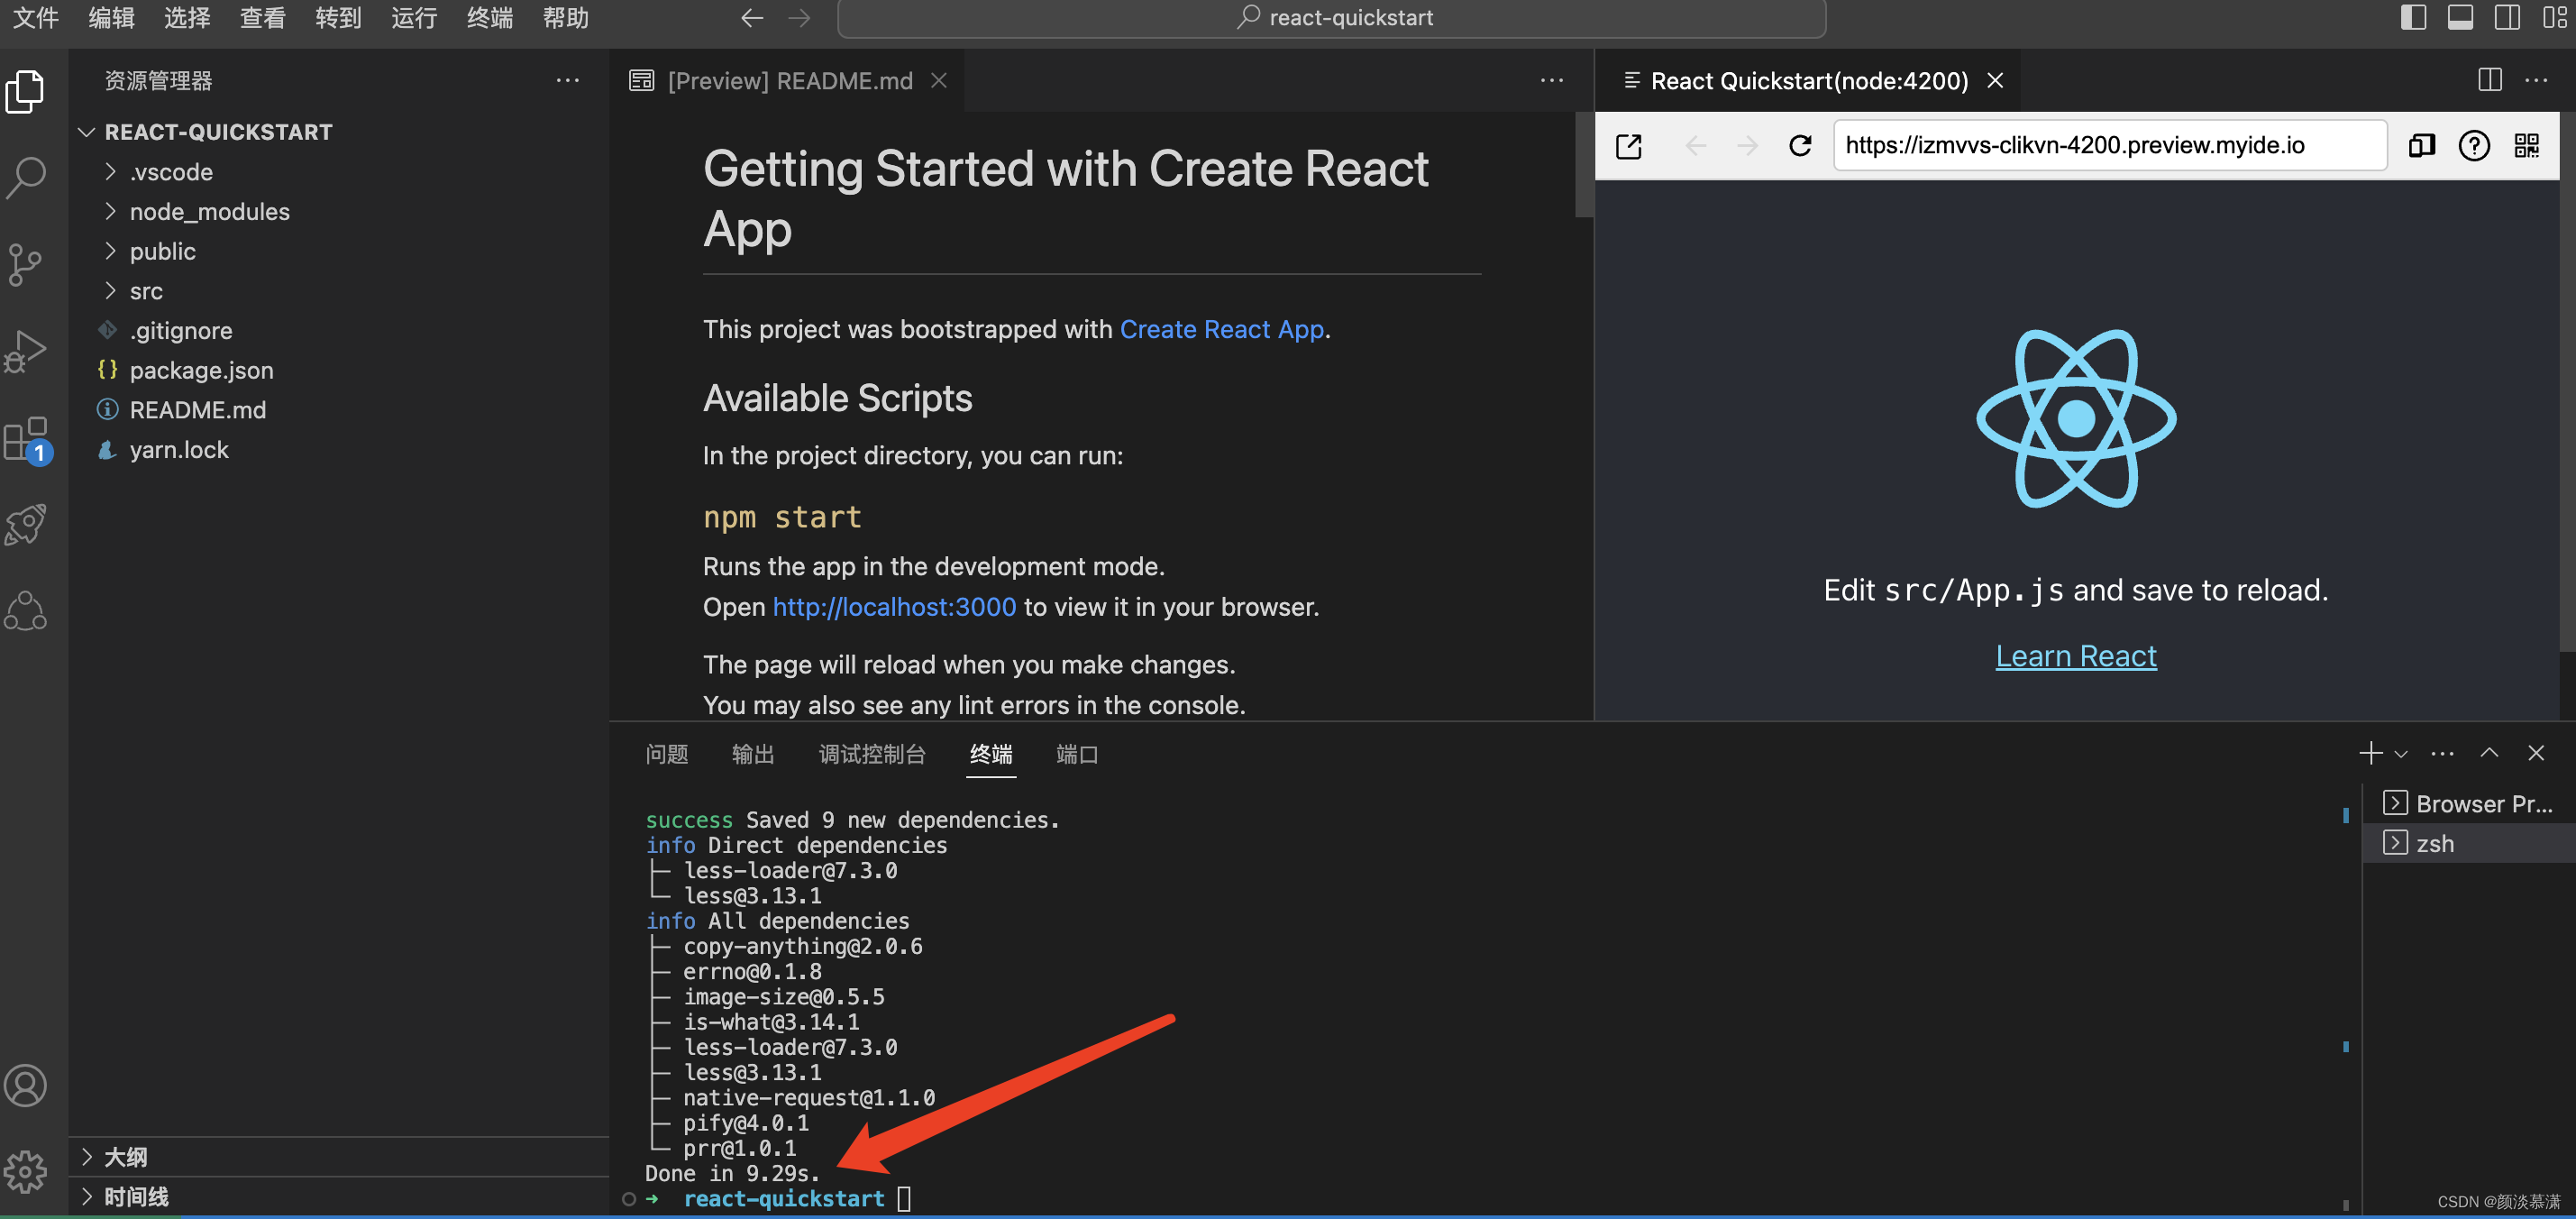Expand the node_modules folder
The width and height of the screenshot is (2576, 1219).
click(209, 212)
